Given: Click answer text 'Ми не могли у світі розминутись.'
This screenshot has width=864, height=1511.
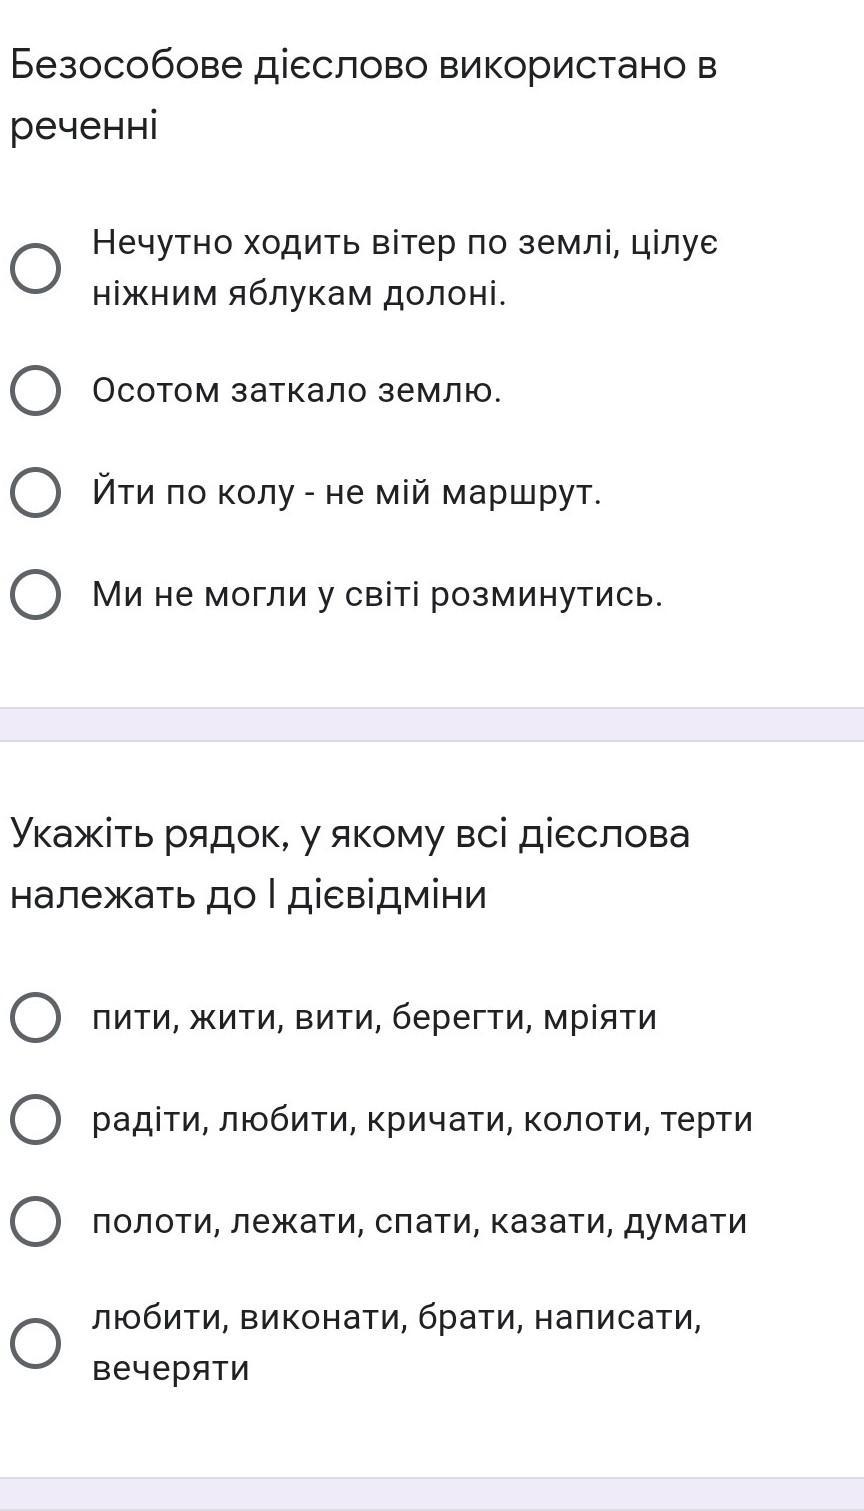Looking at the screenshot, I should [377, 595].
